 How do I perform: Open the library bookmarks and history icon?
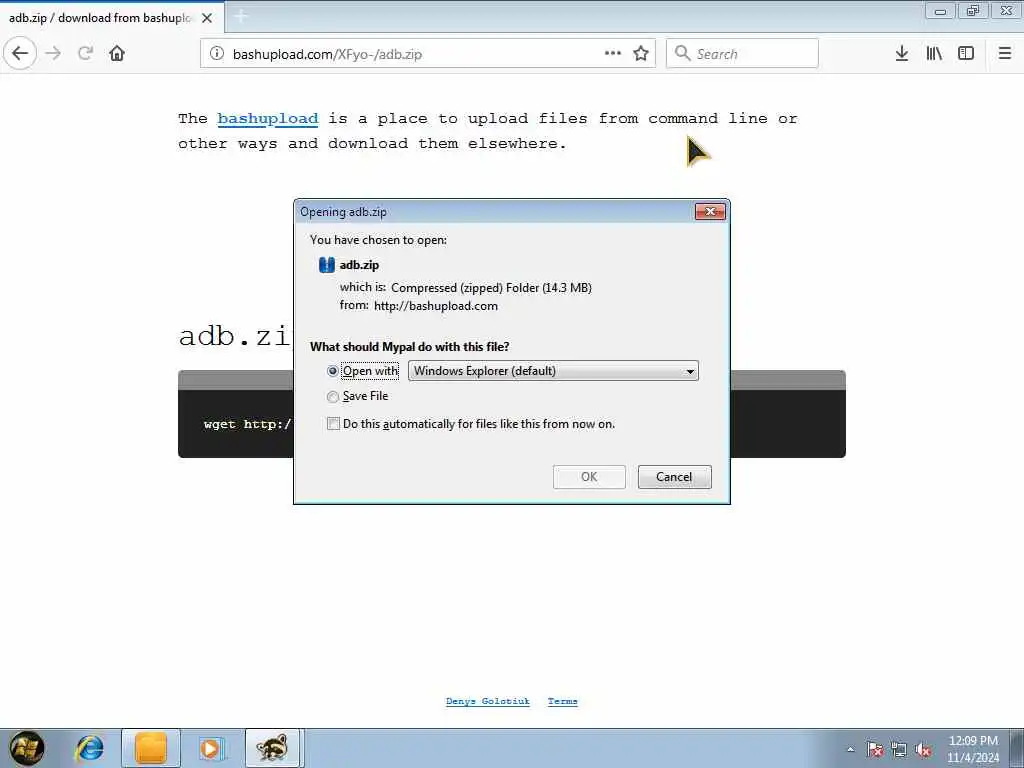tap(934, 54)
